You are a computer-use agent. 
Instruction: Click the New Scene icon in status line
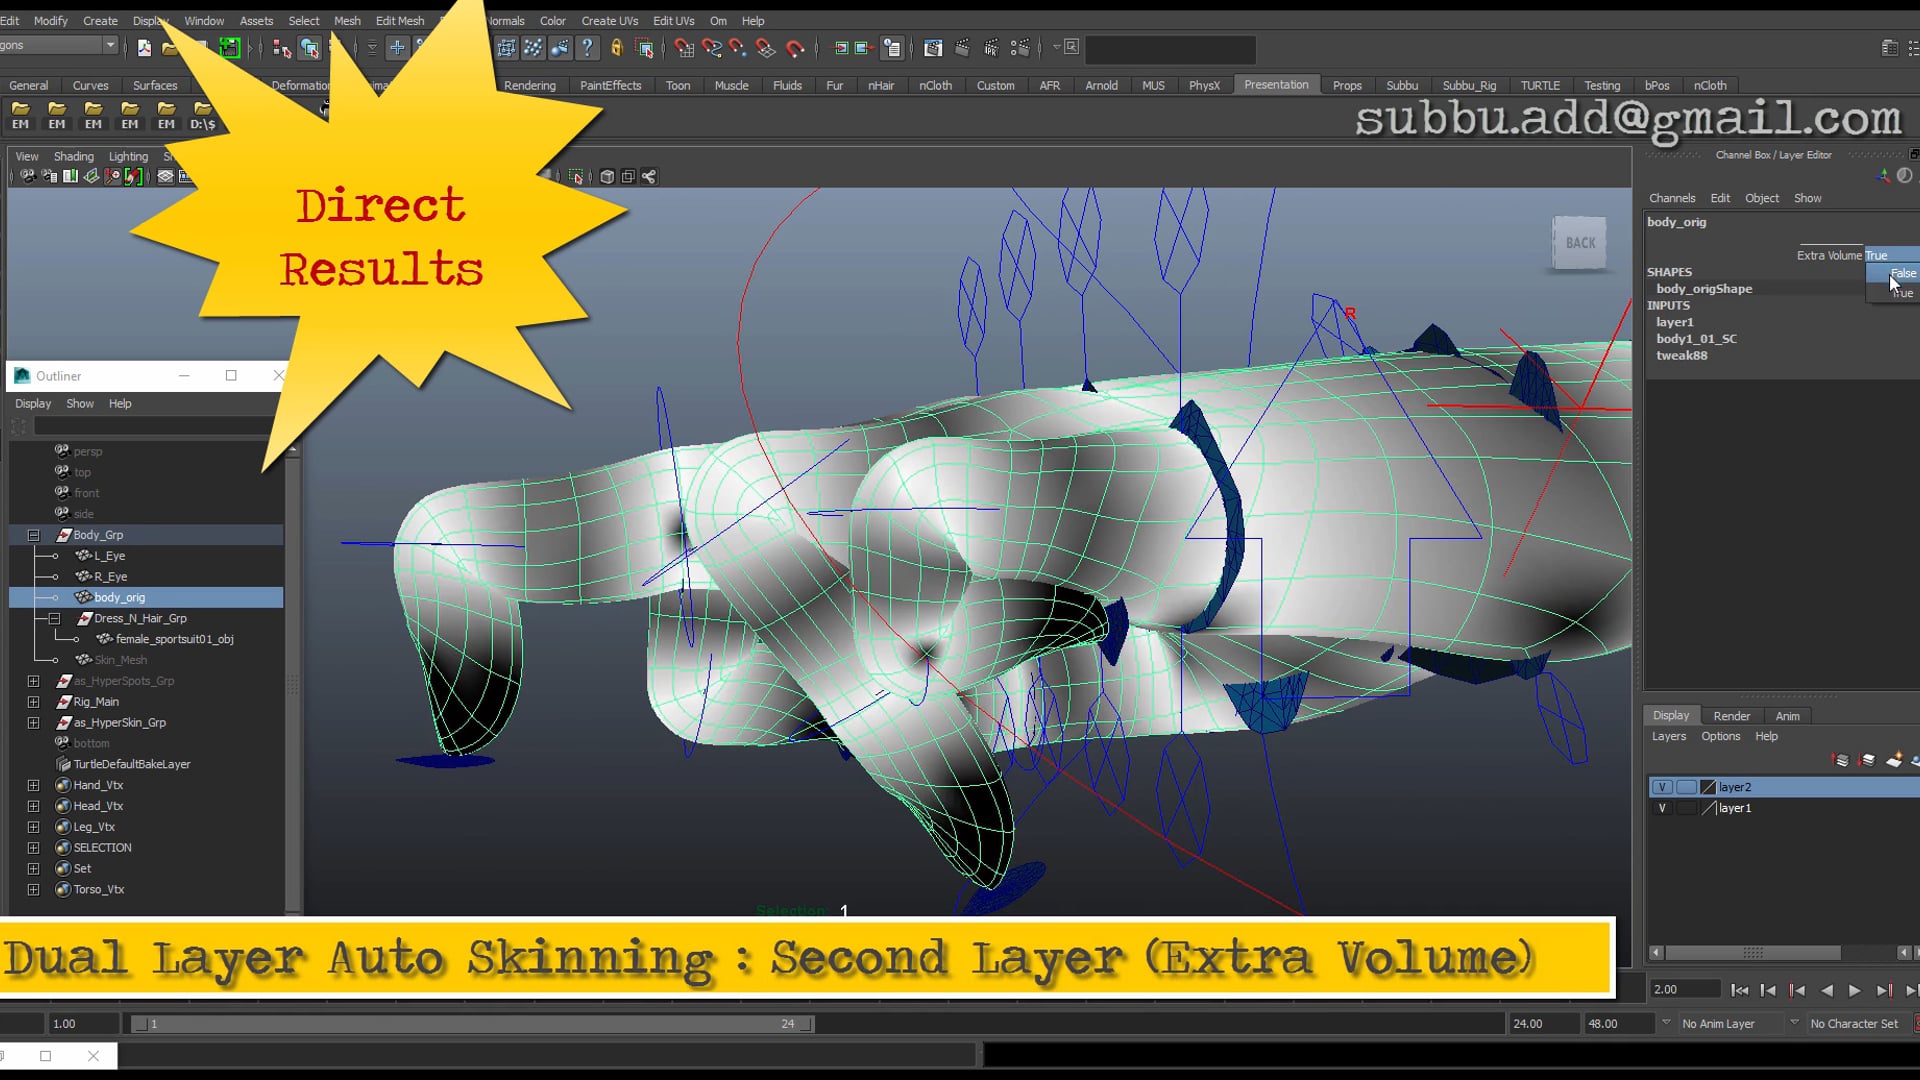[x=144, y=48]
